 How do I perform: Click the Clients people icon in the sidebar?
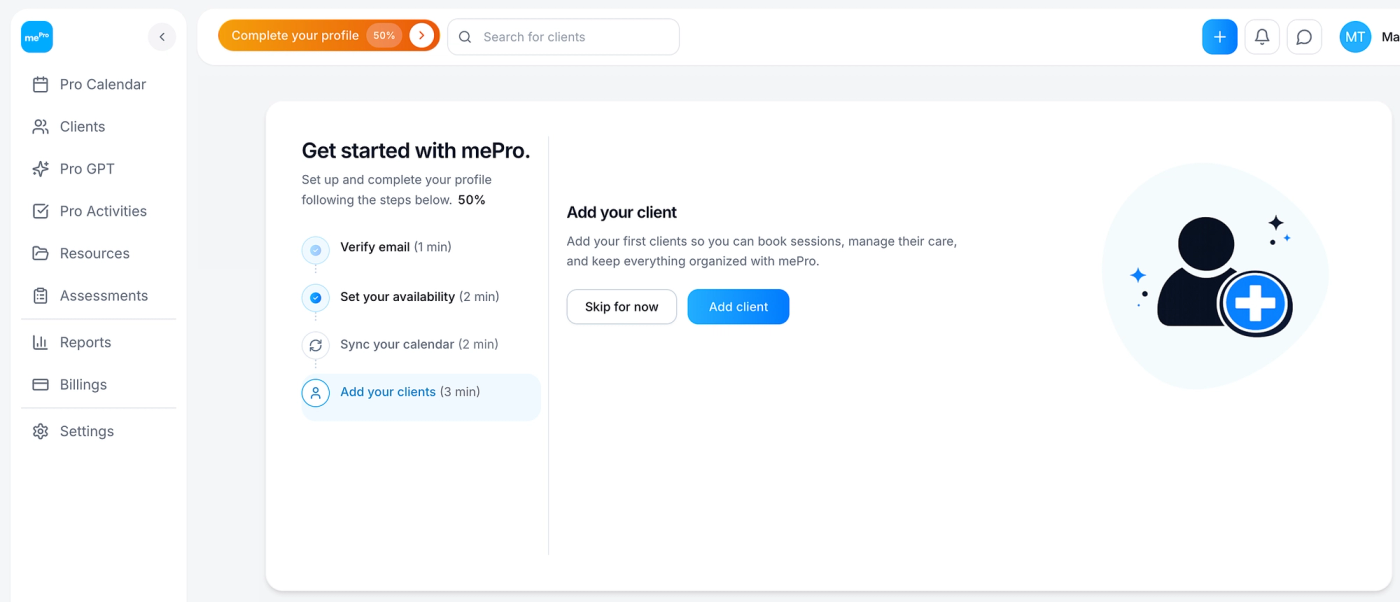(40, 127)
